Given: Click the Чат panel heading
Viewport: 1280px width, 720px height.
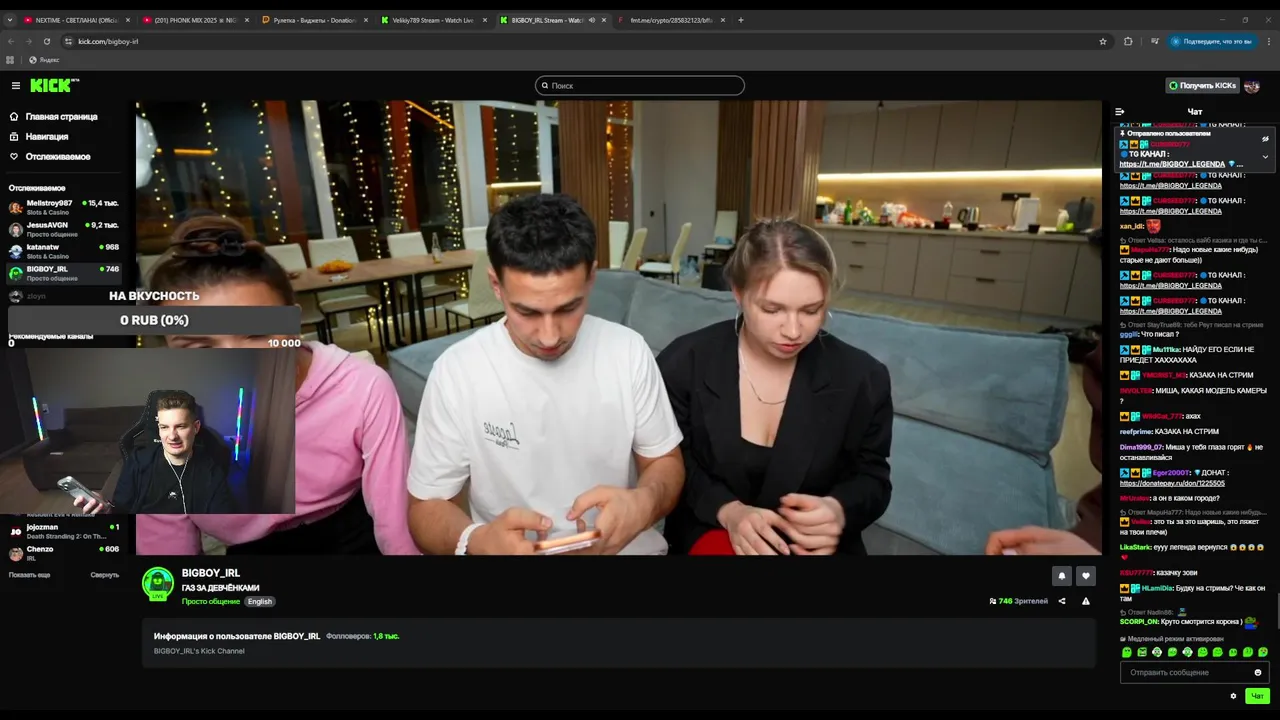Looking at the screenshot, I should 1195,112.
